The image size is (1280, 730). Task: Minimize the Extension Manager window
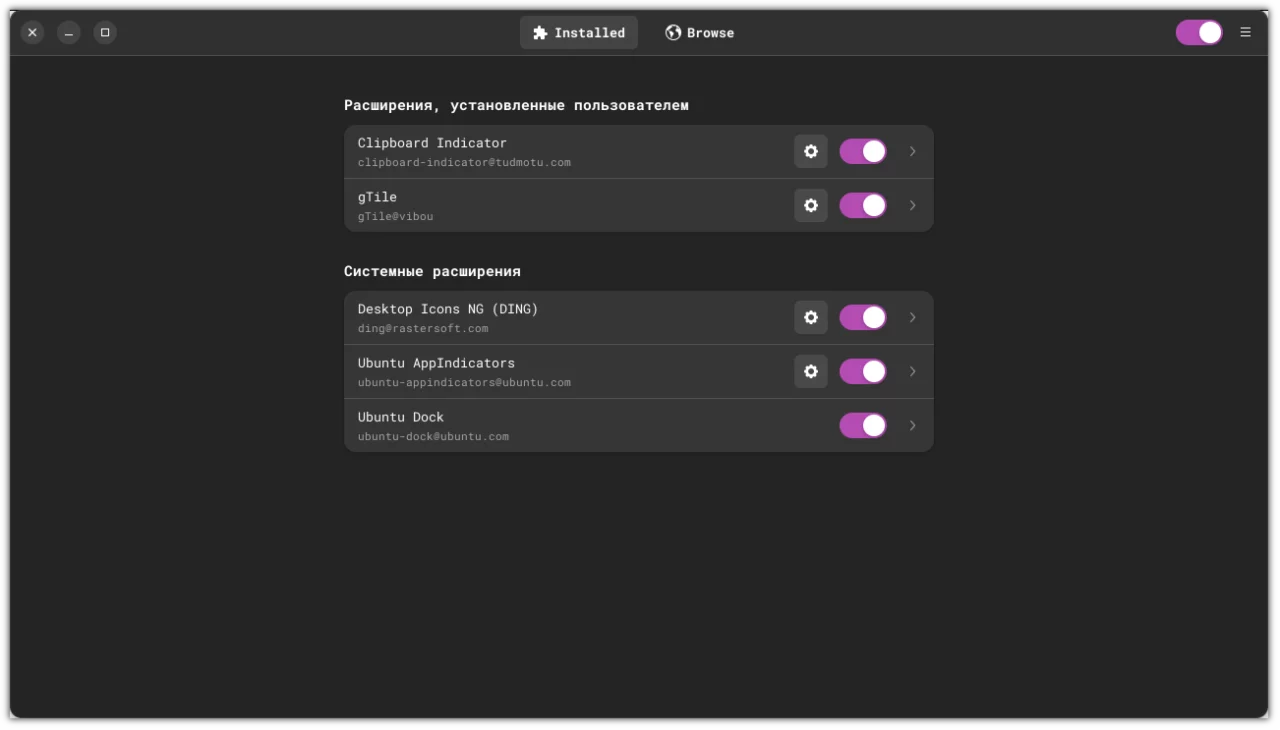[68, 32]
